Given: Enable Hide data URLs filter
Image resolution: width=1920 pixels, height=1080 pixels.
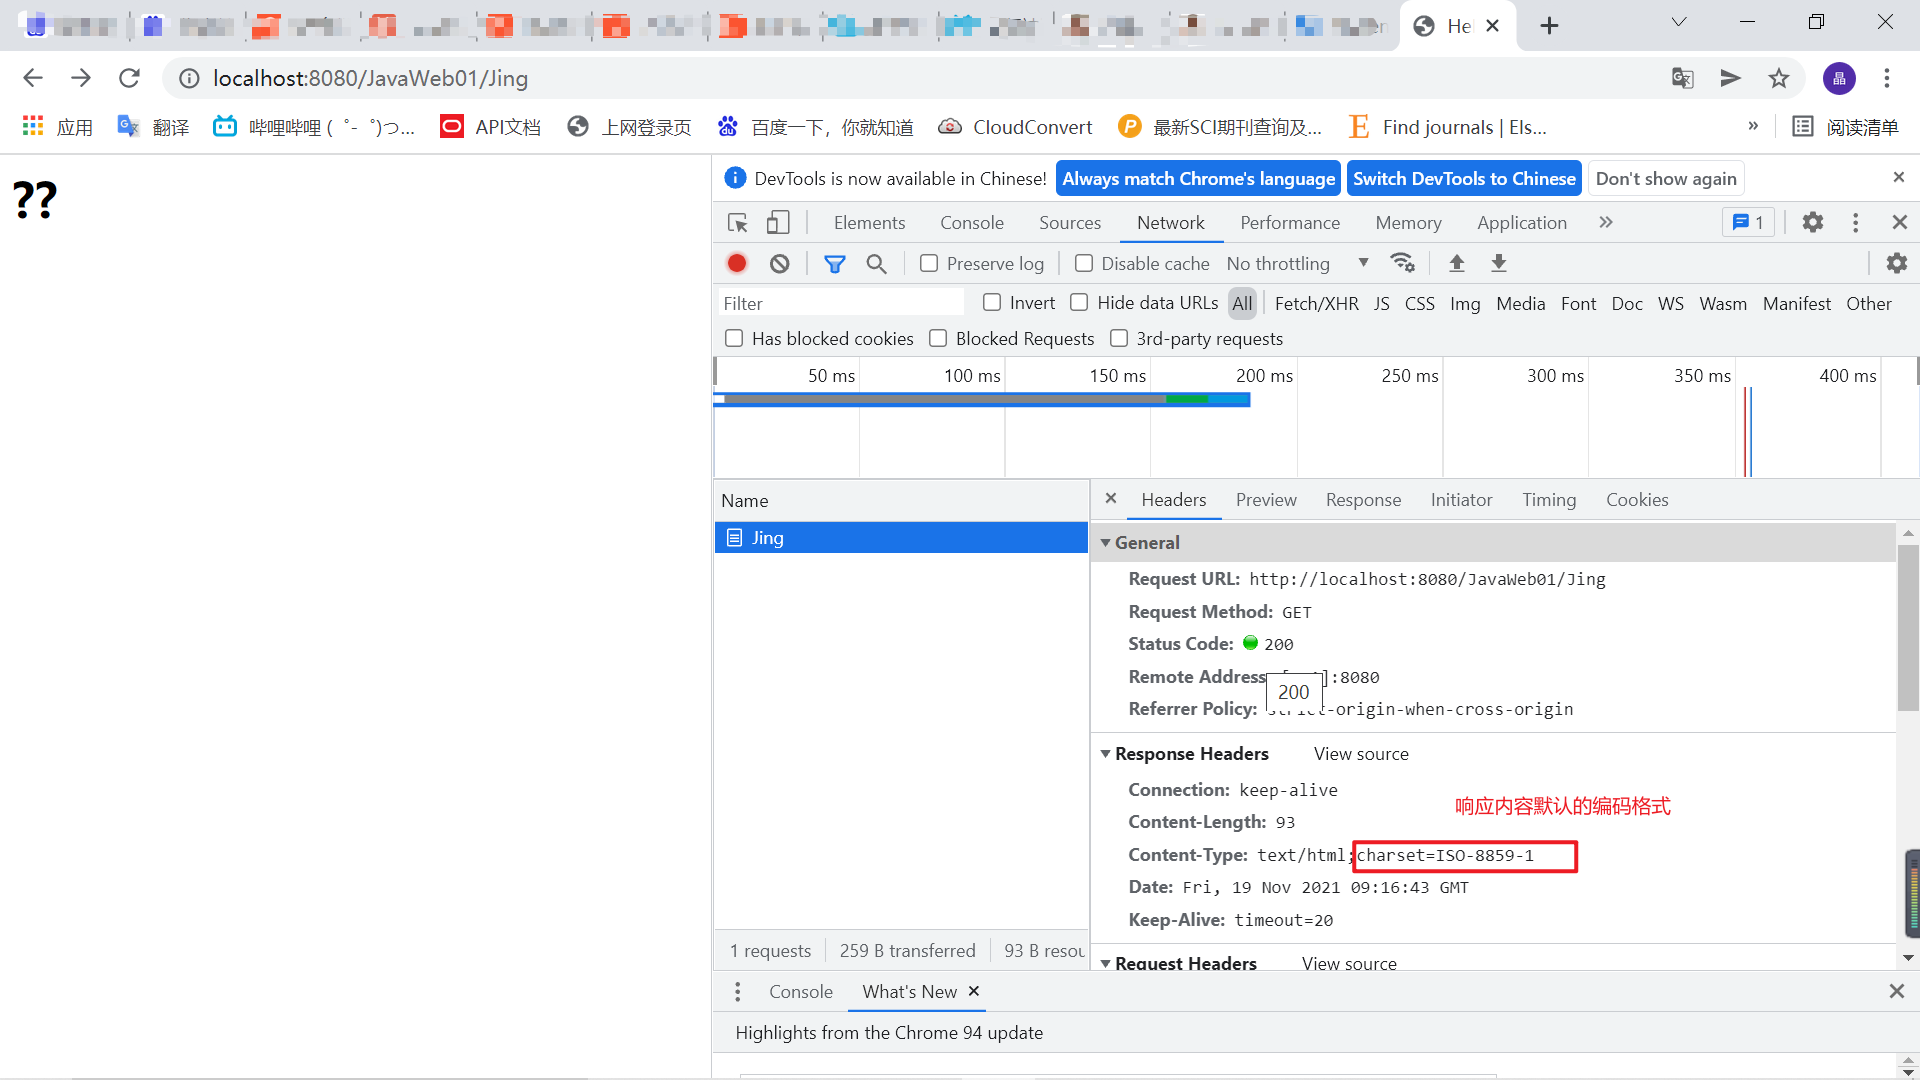Looking at the screenshot, I should coord(1080,302).
